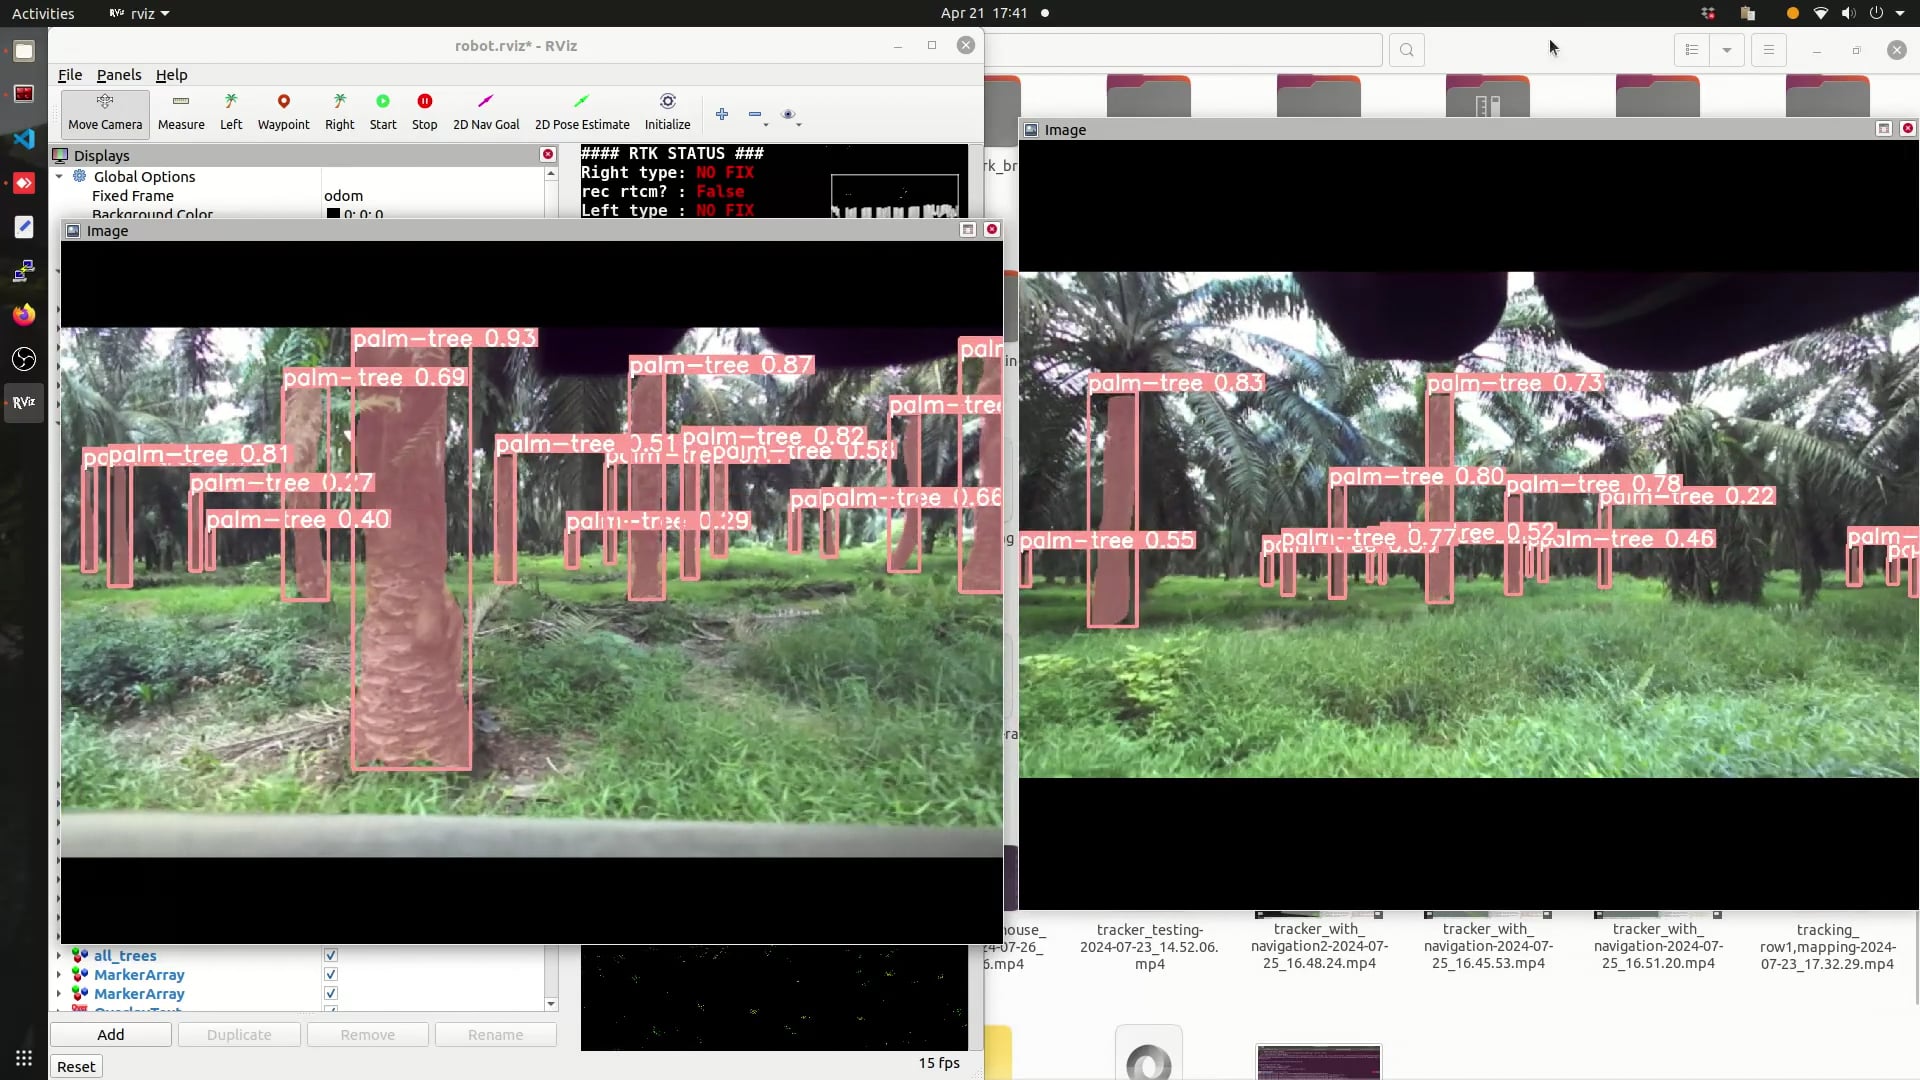The width and height of the screenshot is (1920, 1080).
Task: Select the 2D Nav Goal tool
Action: [x=486, y=112]
